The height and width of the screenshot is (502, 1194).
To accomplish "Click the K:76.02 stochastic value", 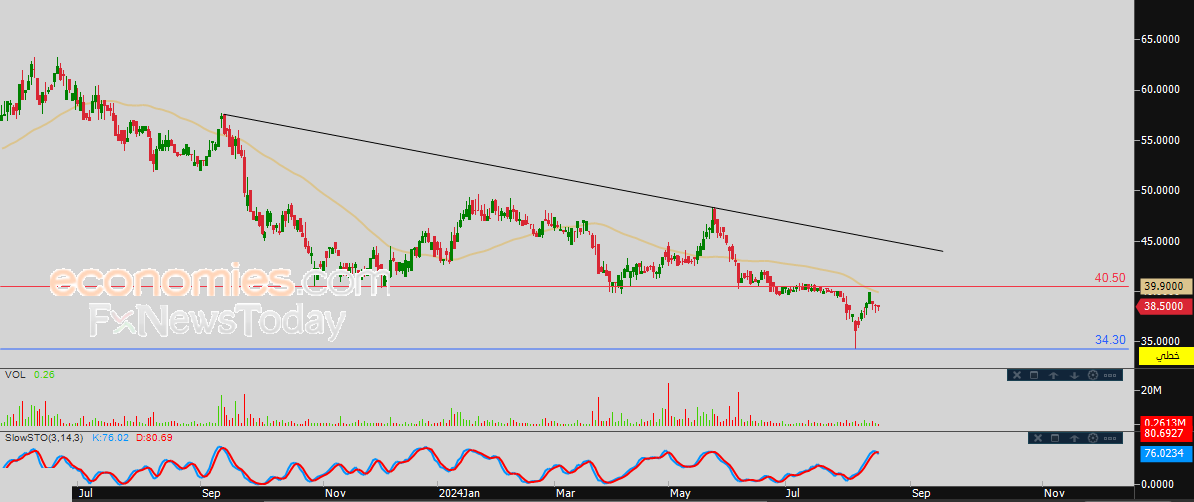I will (110, 438).
